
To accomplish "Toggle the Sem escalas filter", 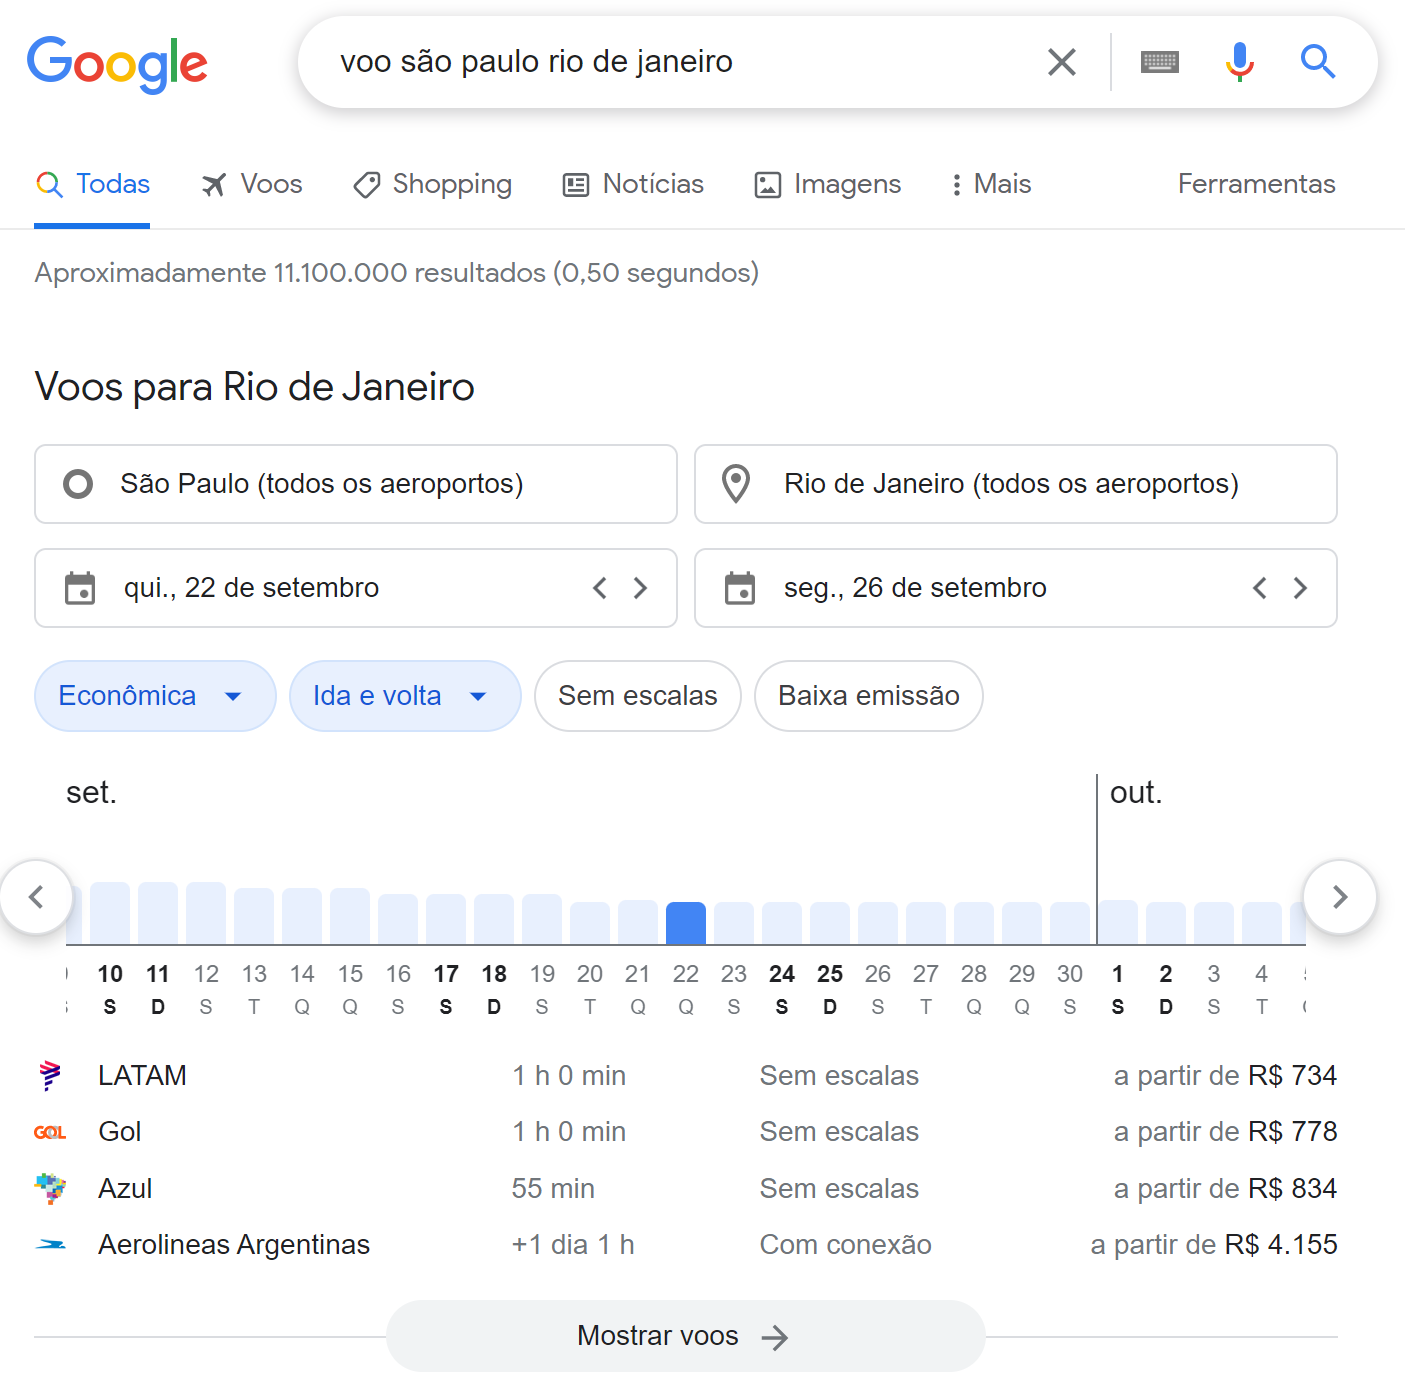I will tap(638, 696).
